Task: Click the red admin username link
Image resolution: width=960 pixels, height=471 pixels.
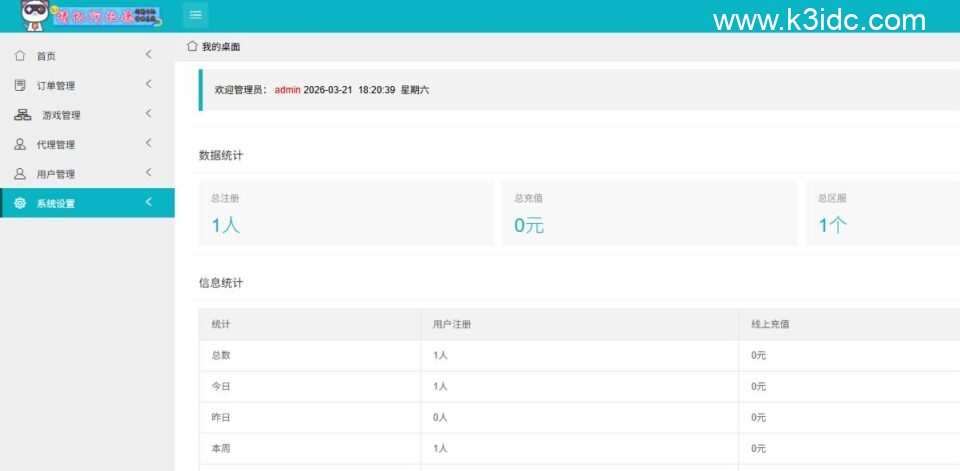Action: point(287,90)
